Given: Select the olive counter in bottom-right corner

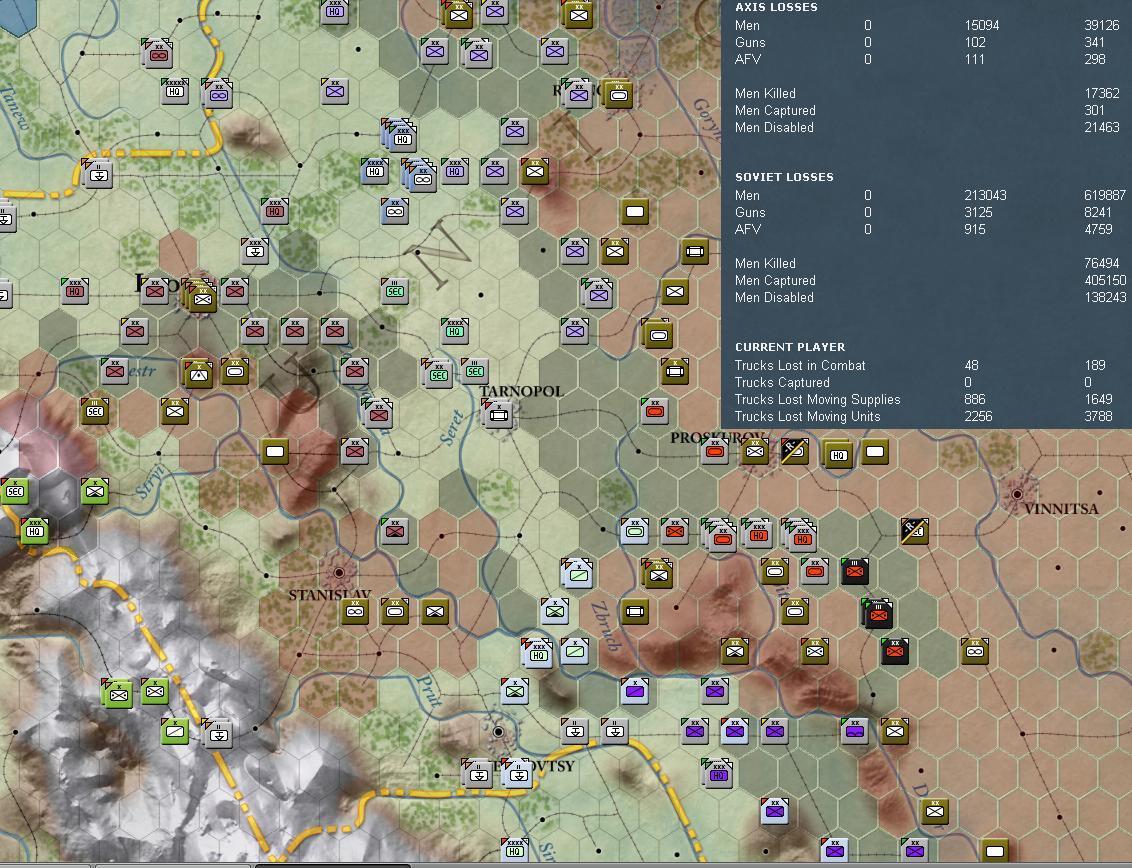Looking at the screenshot, I should click(x=994, y=851).
